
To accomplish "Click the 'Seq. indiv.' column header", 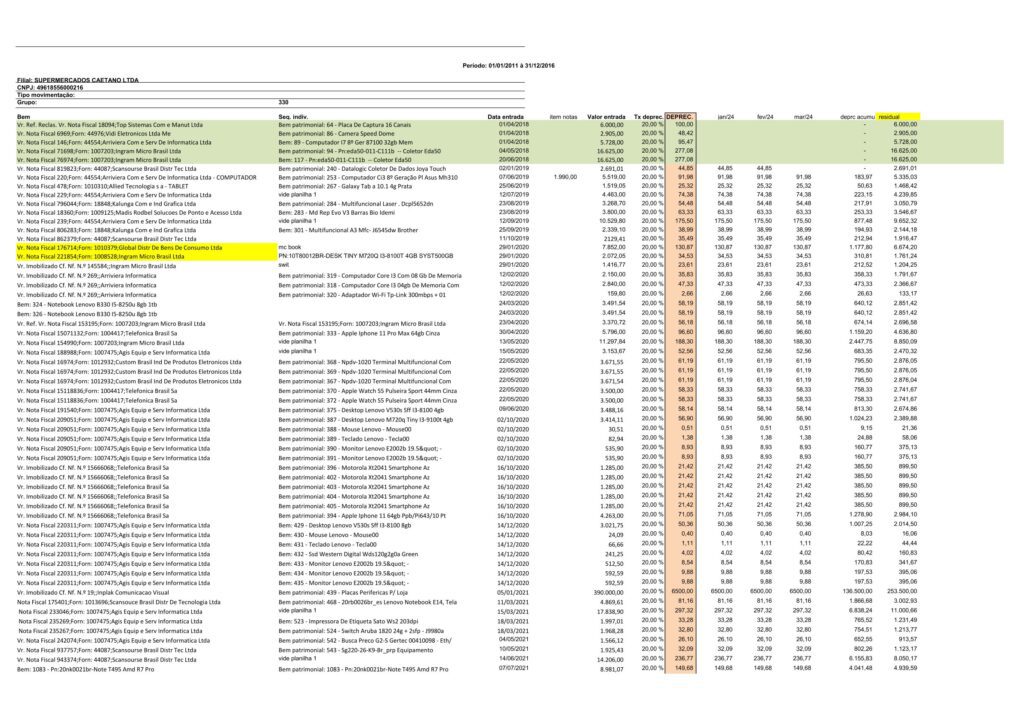I will (x=293, y=117).
